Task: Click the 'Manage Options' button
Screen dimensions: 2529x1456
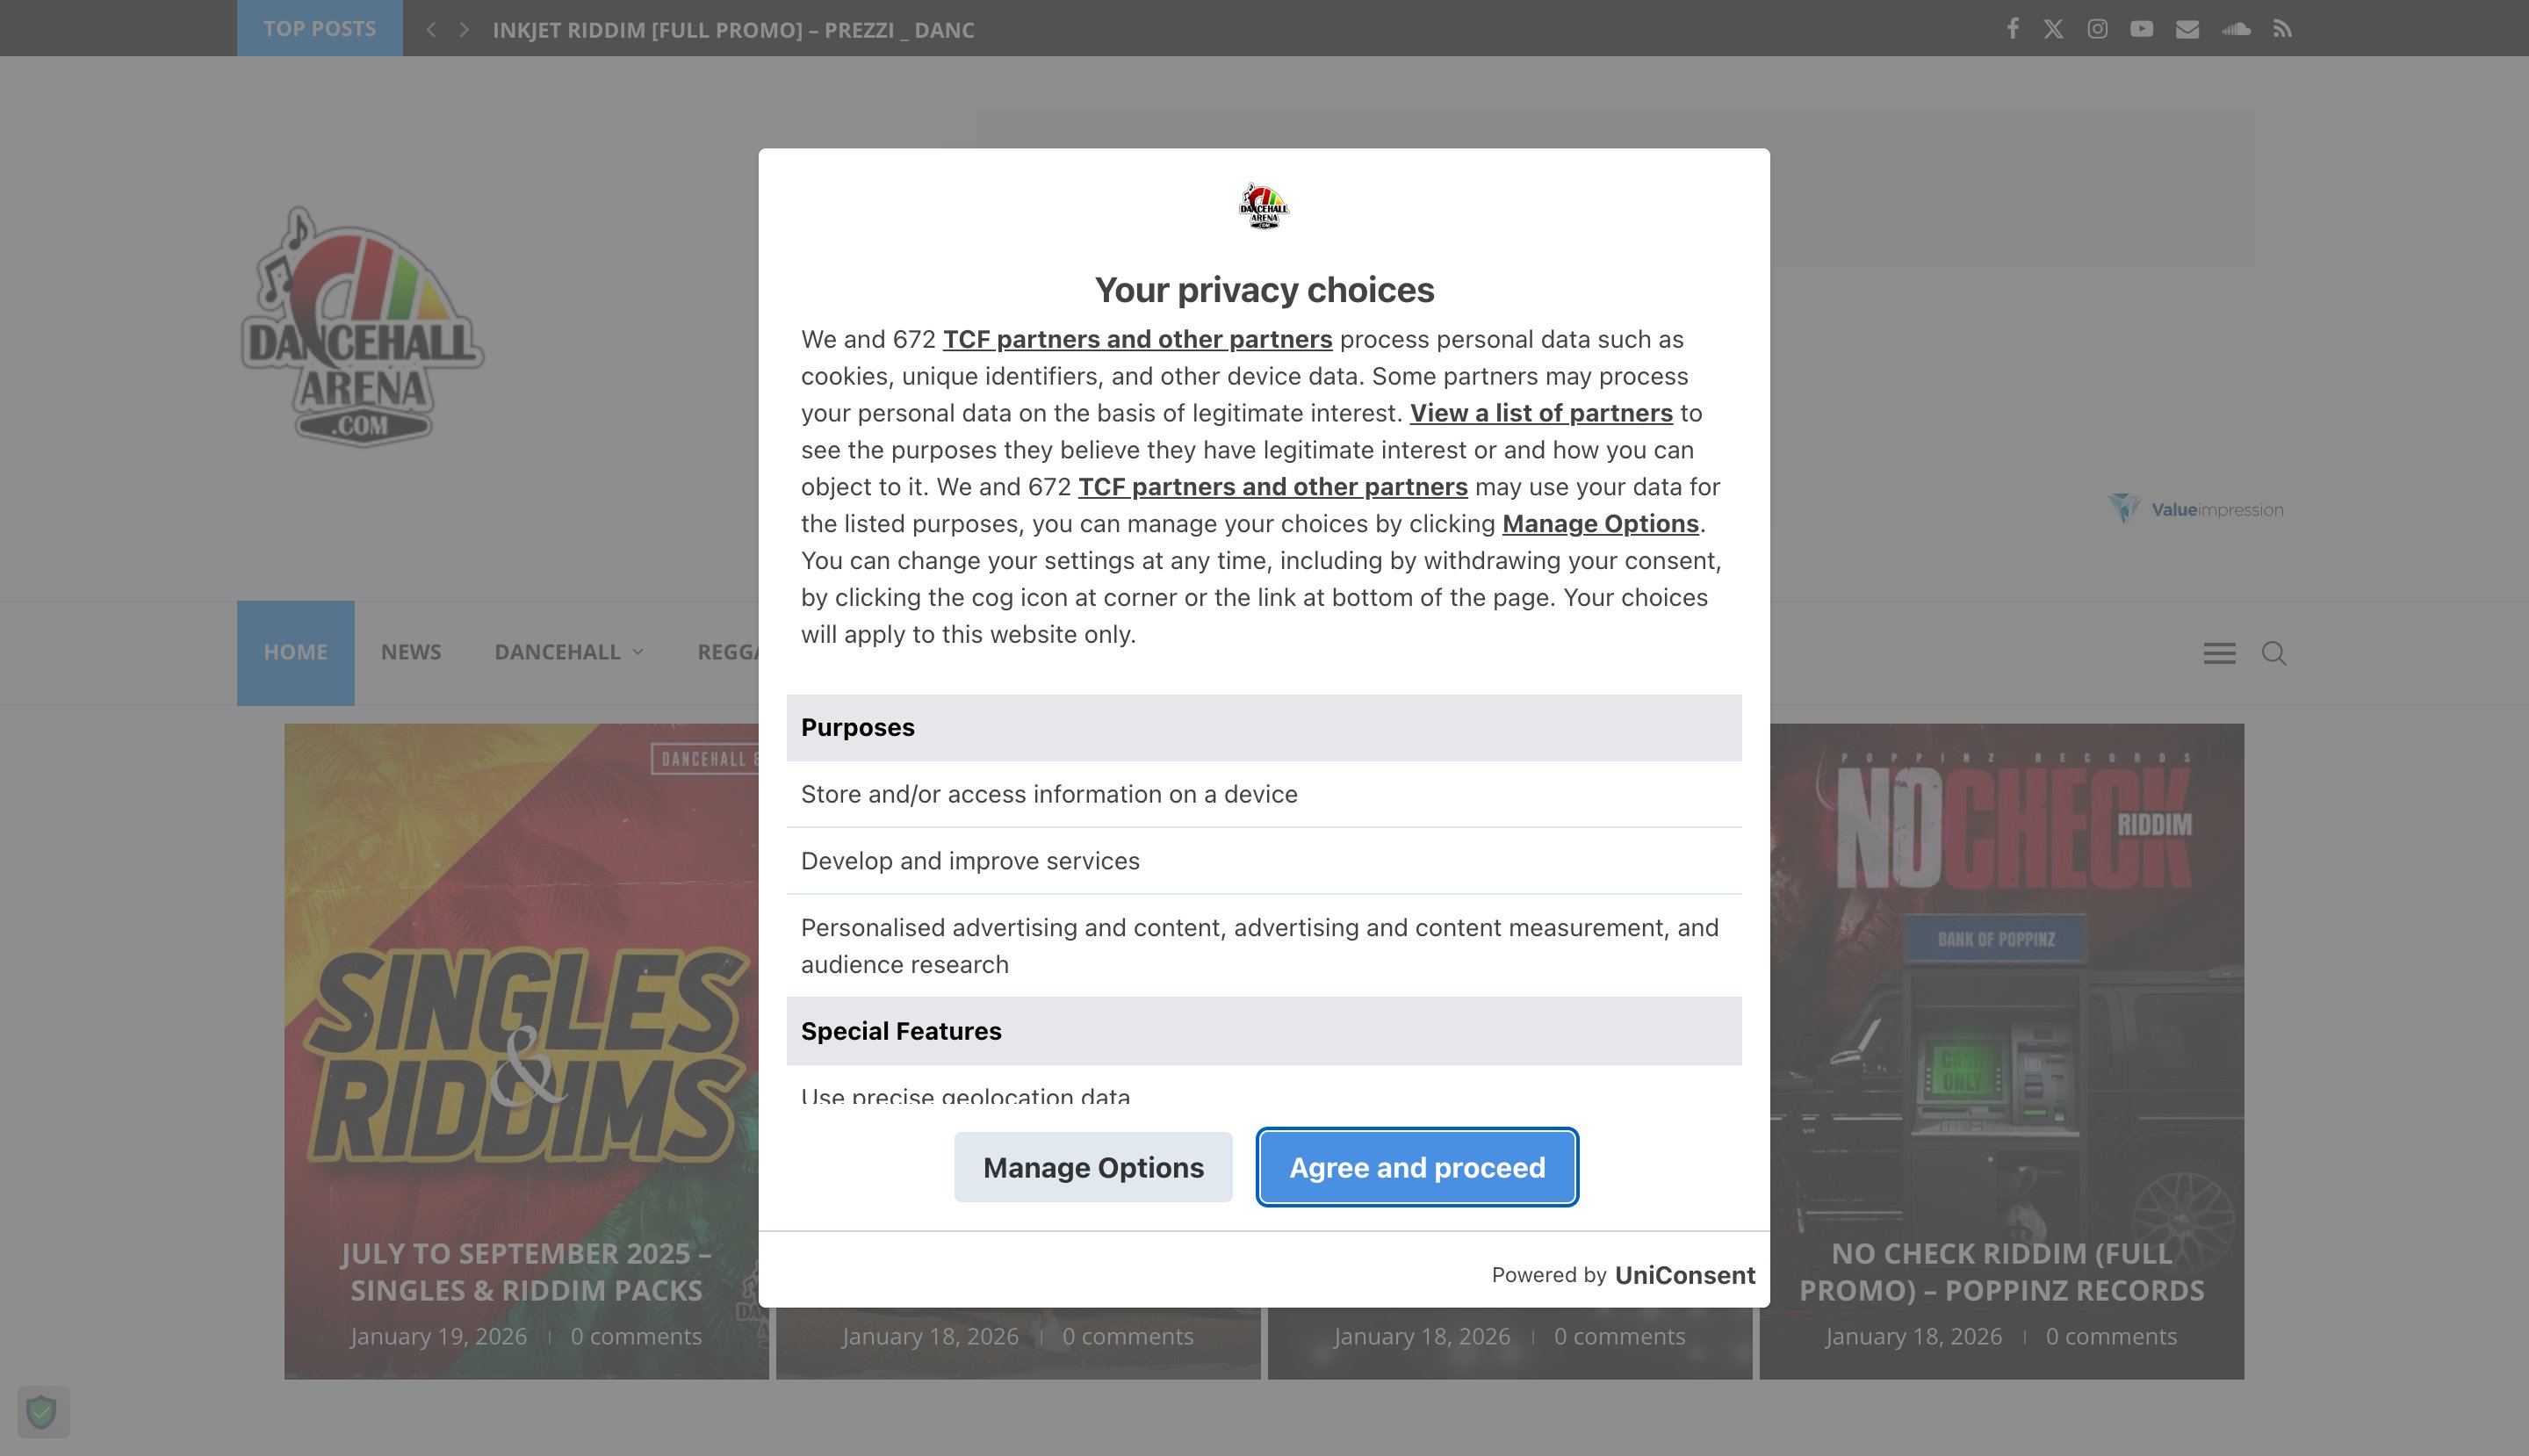Action: click(x=1092, y=1166)
